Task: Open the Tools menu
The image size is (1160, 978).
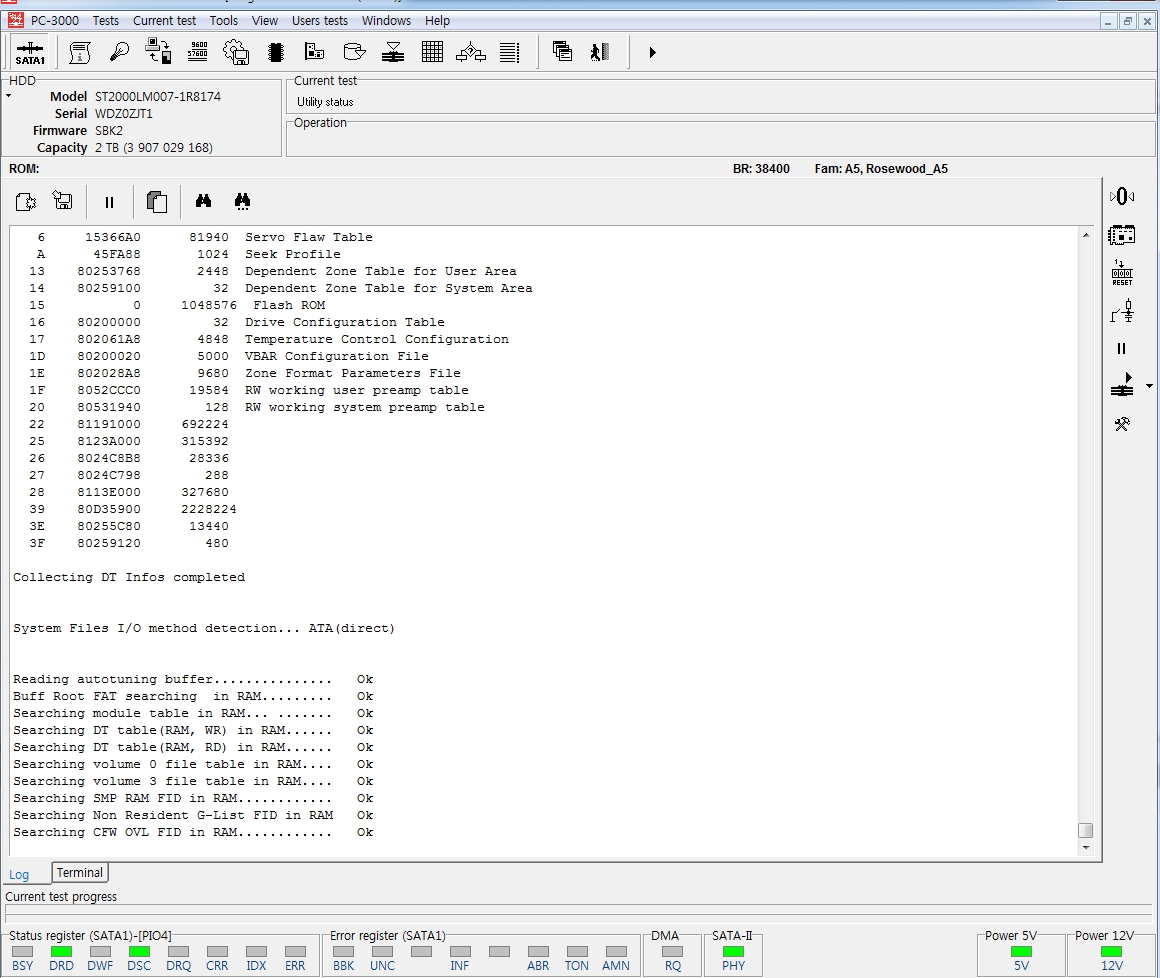Action: click(x=224, y=20)
